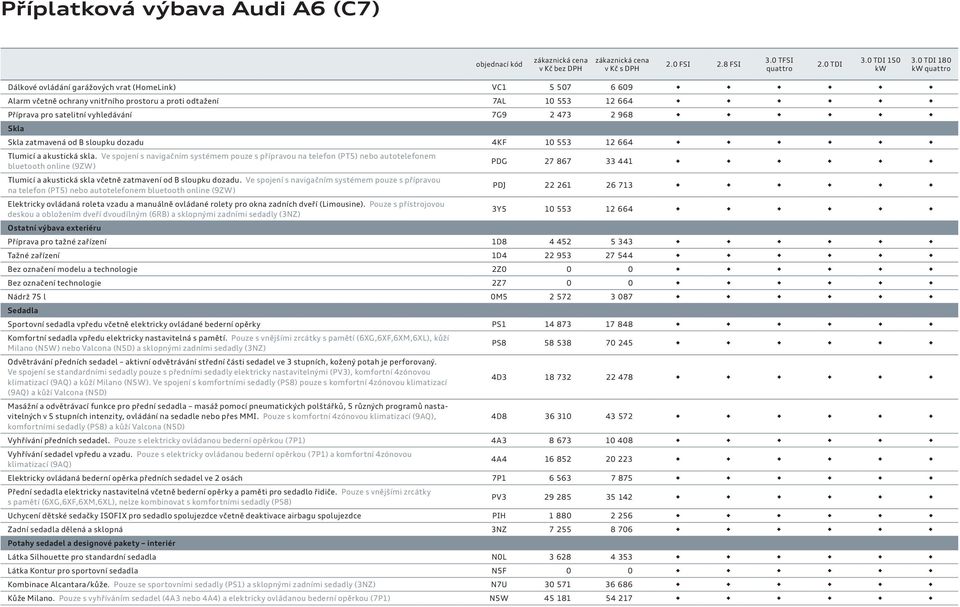Select the price "3 087"
960x607 pixels.
(x=621, y=297)
